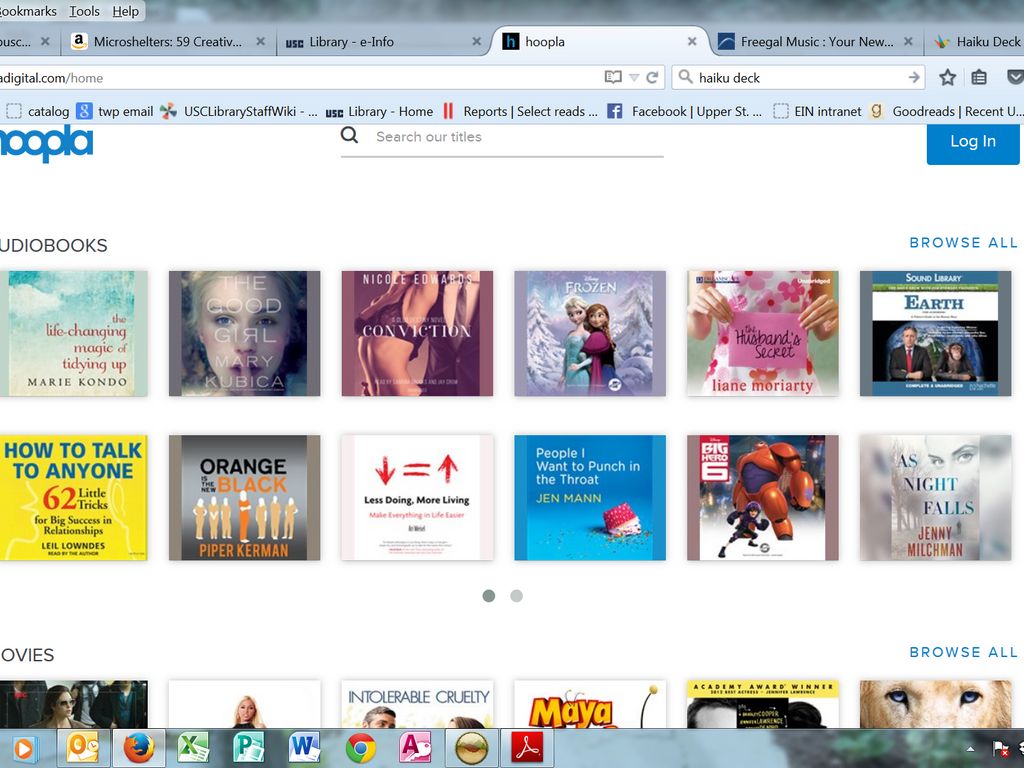Open address bar history dropdown arrow
The height and width of the screenshot is (768, 1024).
(x=634, y=77)
